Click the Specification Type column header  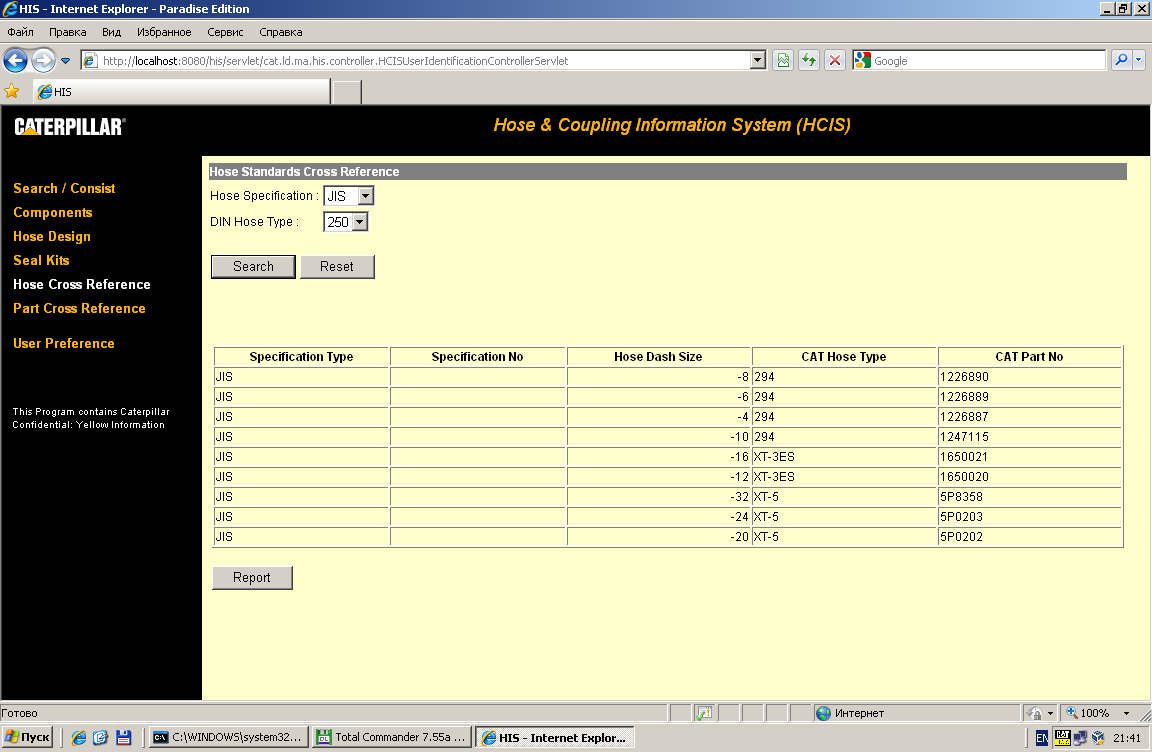tap(301, 357)
